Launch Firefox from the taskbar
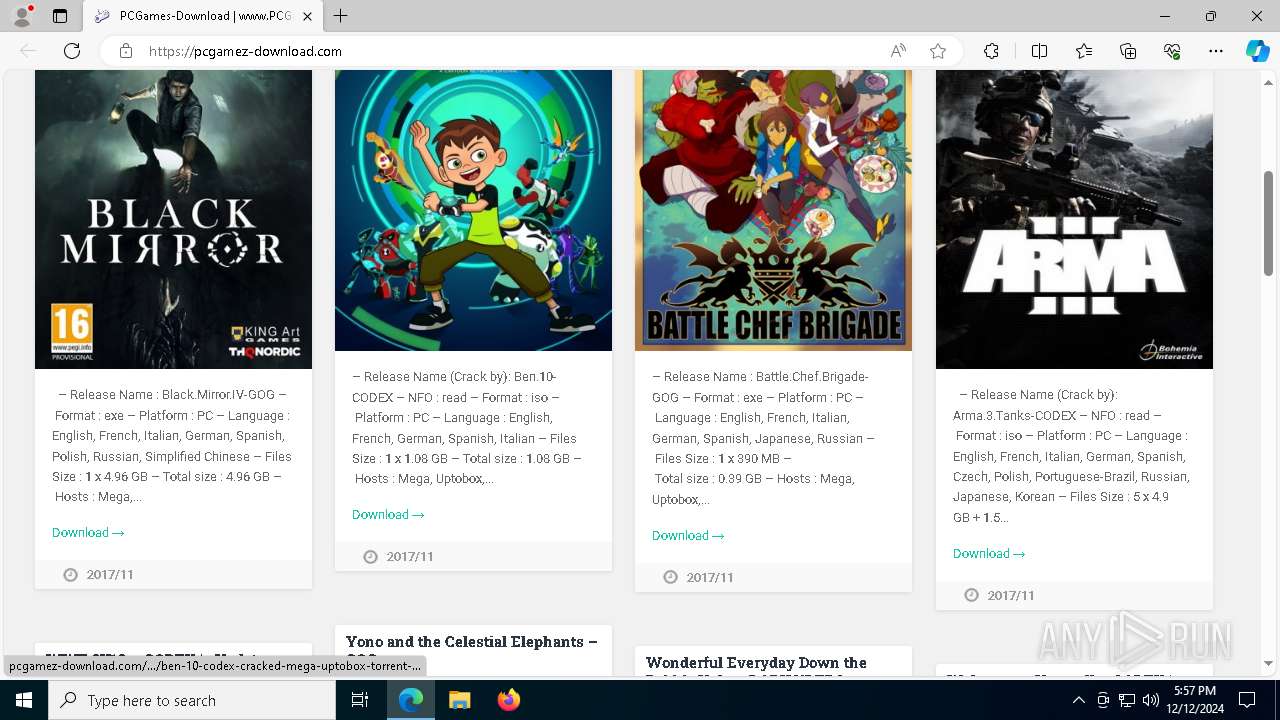1280x720 pixels. point(508,700)
